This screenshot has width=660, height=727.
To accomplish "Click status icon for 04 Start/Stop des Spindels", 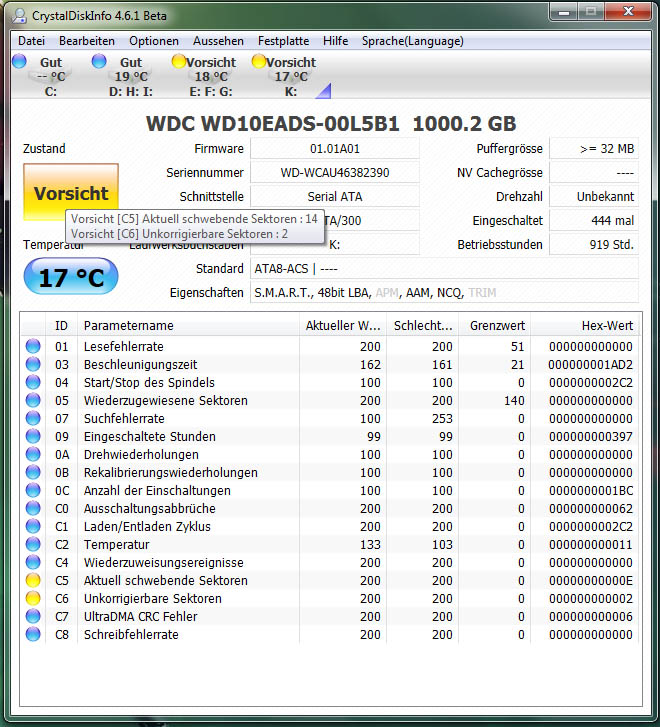I will pos(33,382).
